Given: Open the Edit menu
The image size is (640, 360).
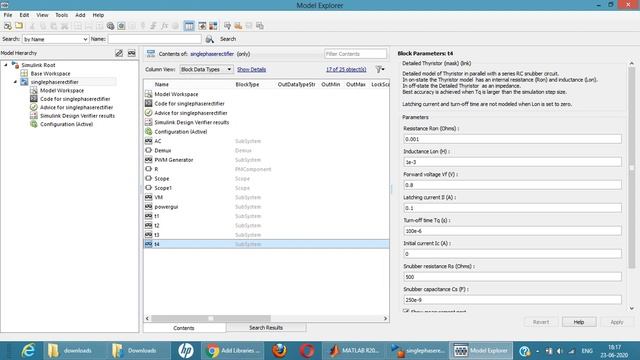Looking at the screenshot, I should [x=24, y=15].
